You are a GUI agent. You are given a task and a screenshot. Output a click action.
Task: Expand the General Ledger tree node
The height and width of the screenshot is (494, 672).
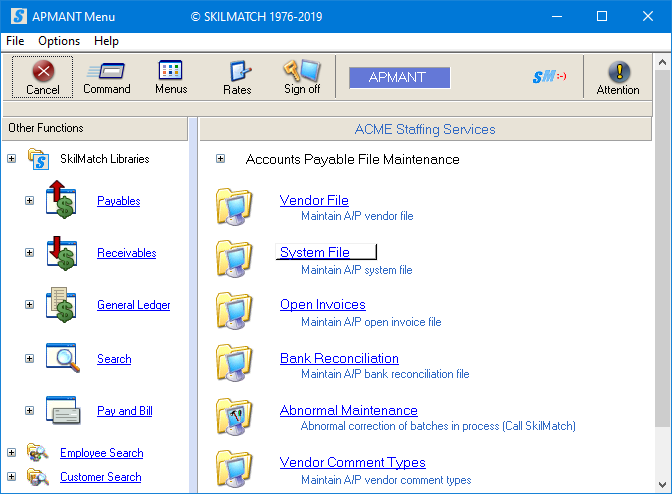[x=29, y=305]
